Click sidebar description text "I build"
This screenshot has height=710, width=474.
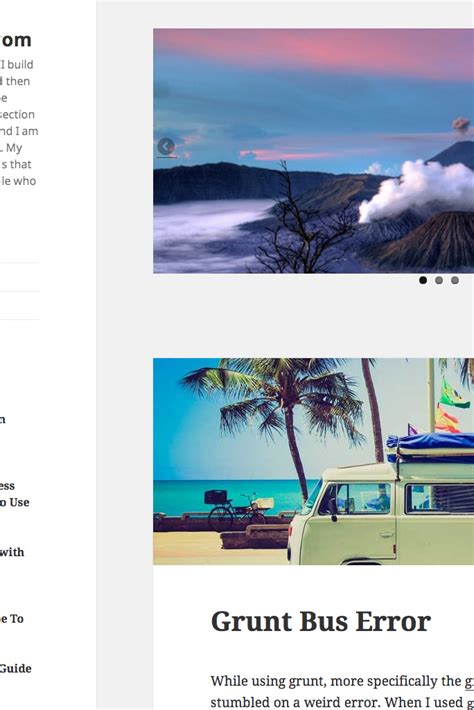17,64
